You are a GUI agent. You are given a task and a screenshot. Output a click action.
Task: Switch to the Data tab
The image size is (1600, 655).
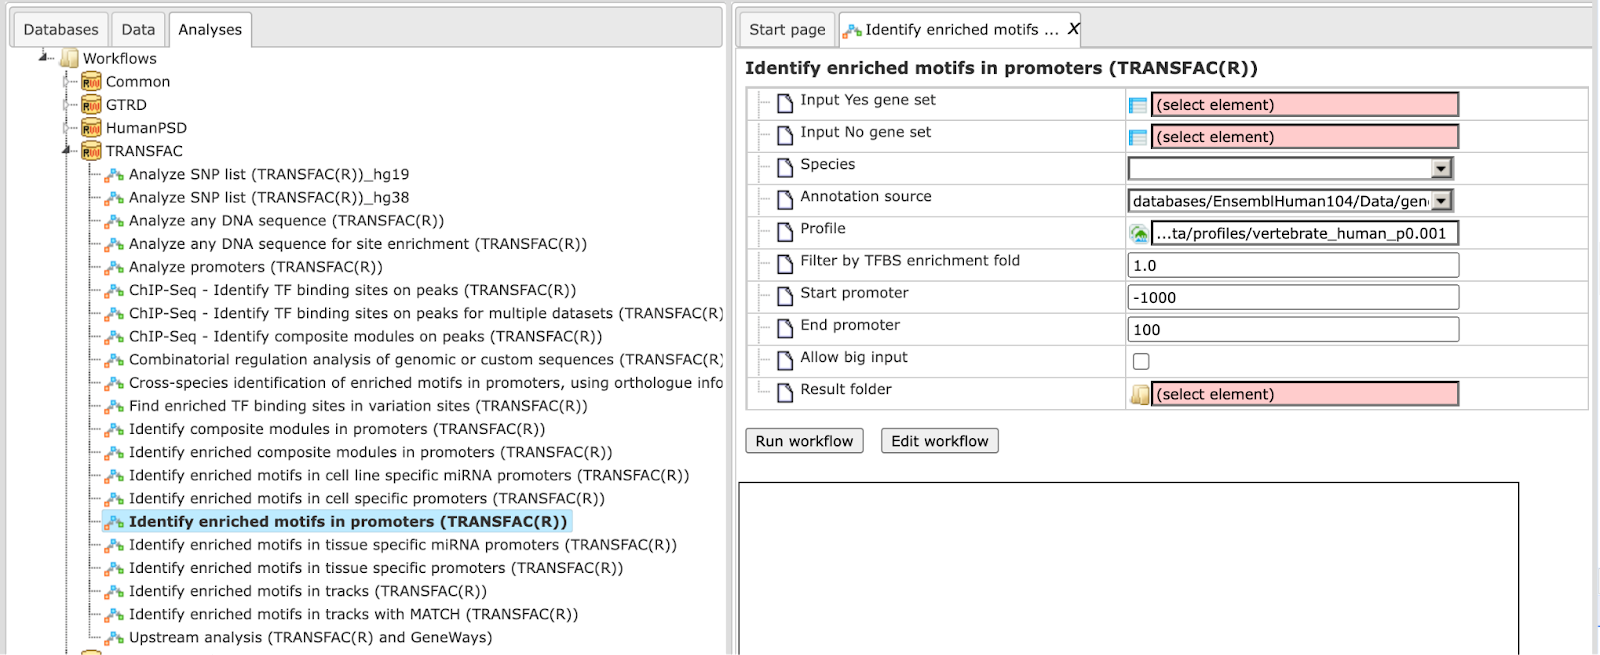pyautogui.click(x=138, y=30)
